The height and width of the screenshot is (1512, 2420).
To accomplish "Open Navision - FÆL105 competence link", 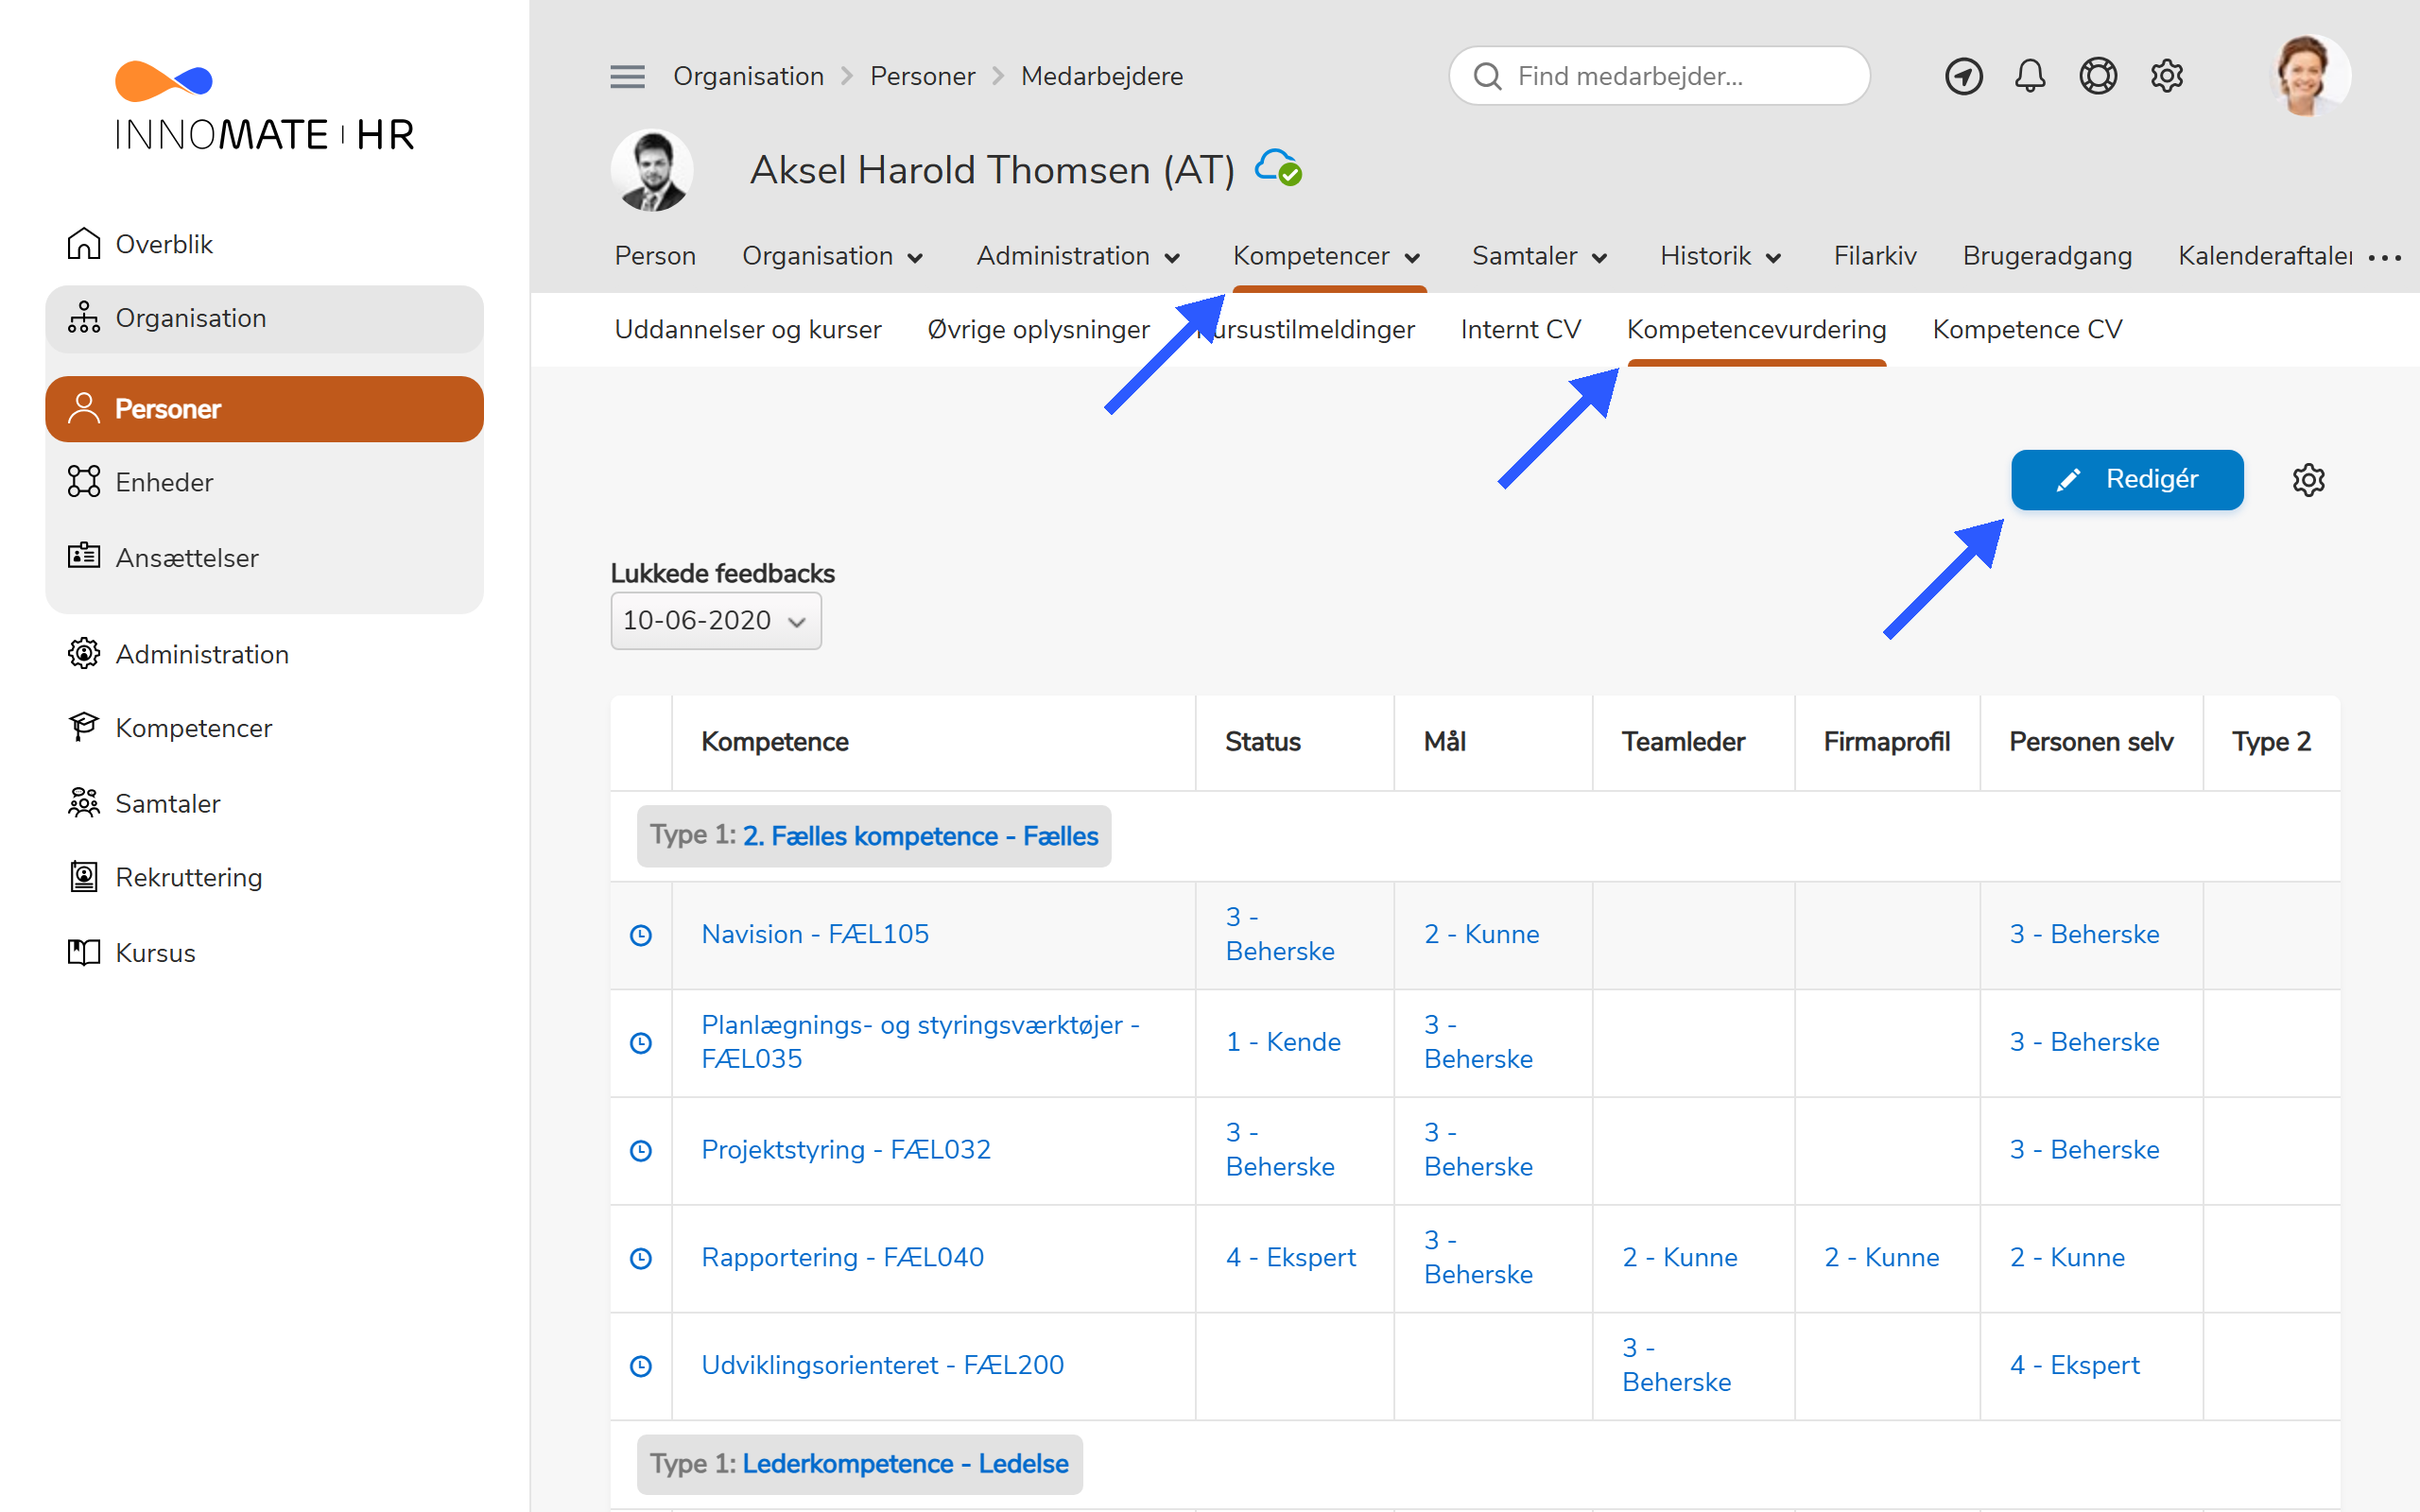I will tap(815, 934).
